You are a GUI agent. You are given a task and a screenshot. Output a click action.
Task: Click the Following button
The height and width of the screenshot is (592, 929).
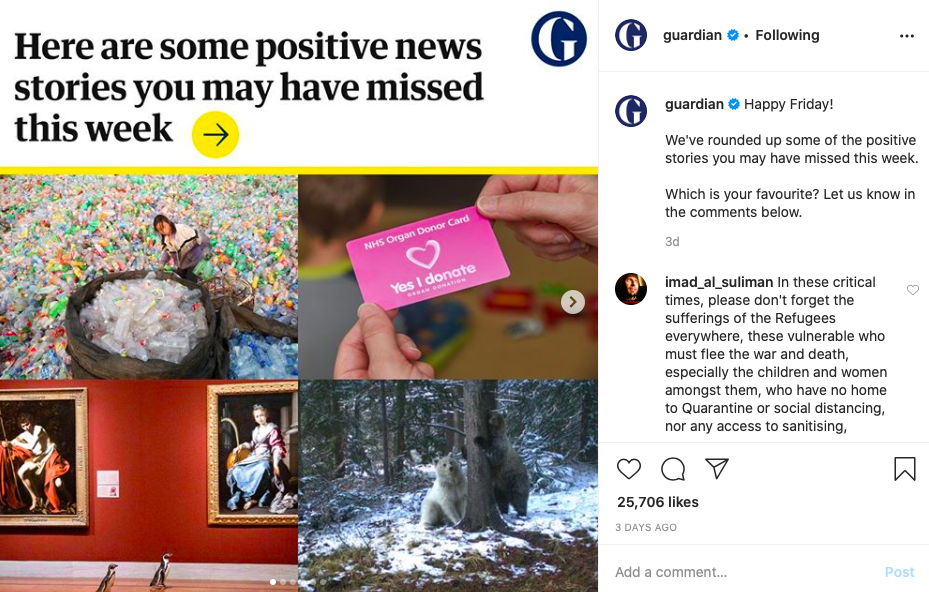pyautogui.click(x=787, y=36)
